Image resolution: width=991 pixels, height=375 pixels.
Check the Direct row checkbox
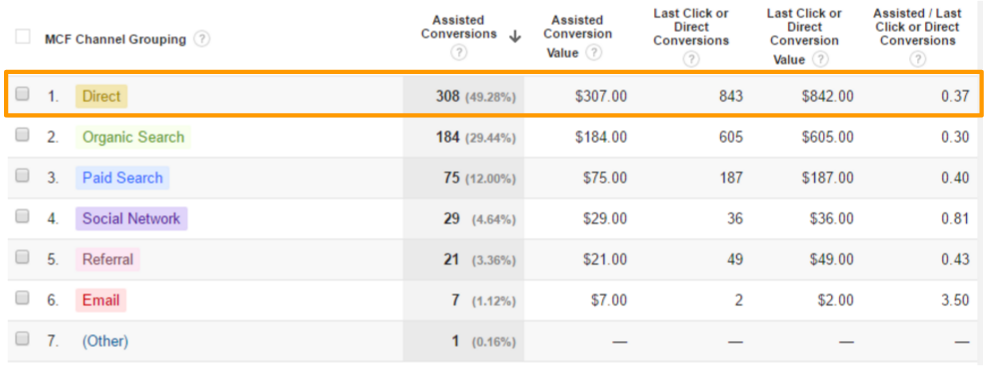point(23,94)
